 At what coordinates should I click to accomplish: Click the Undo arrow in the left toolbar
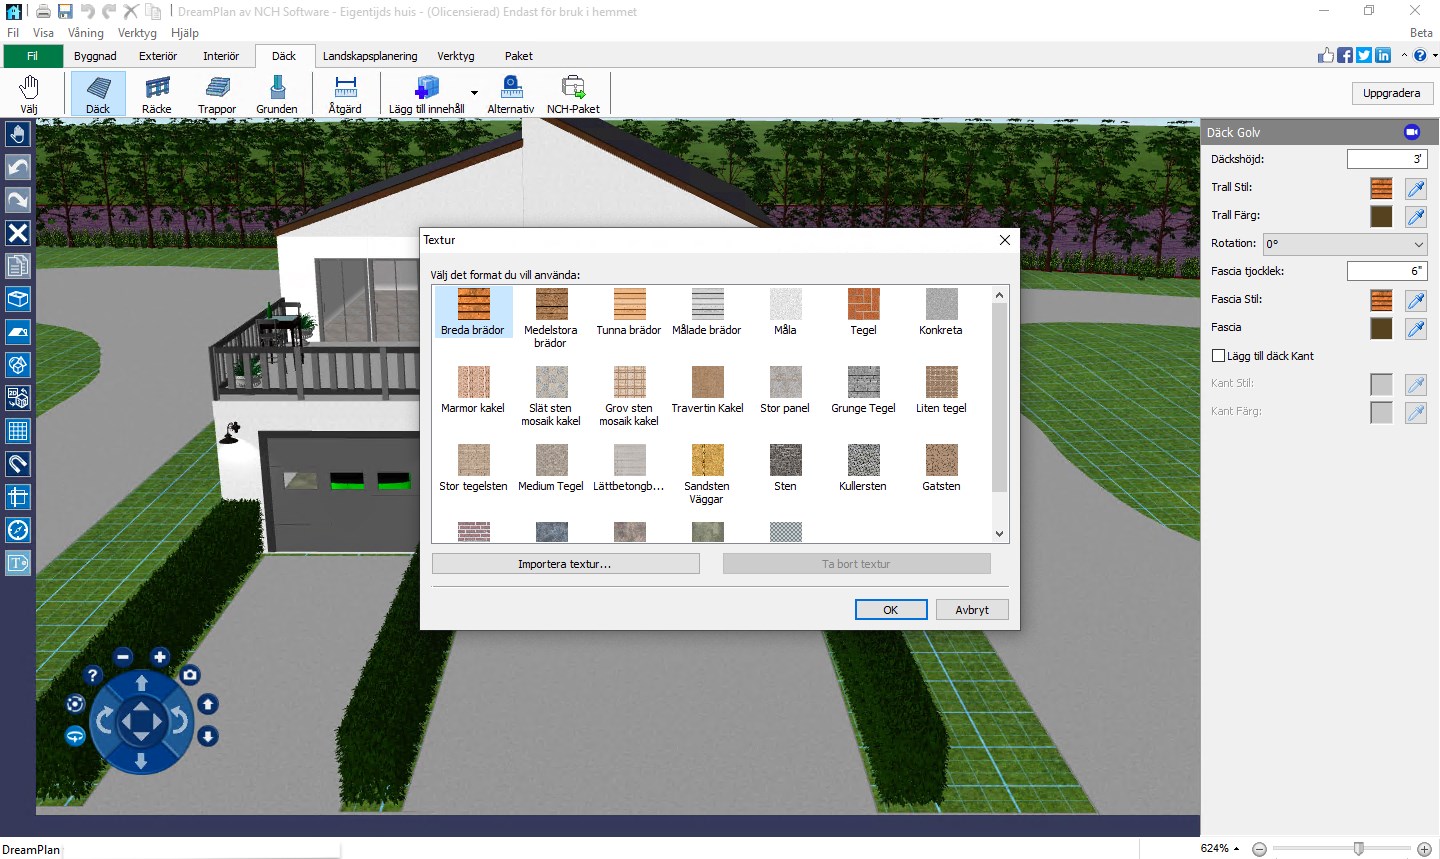tap(18, 167)
